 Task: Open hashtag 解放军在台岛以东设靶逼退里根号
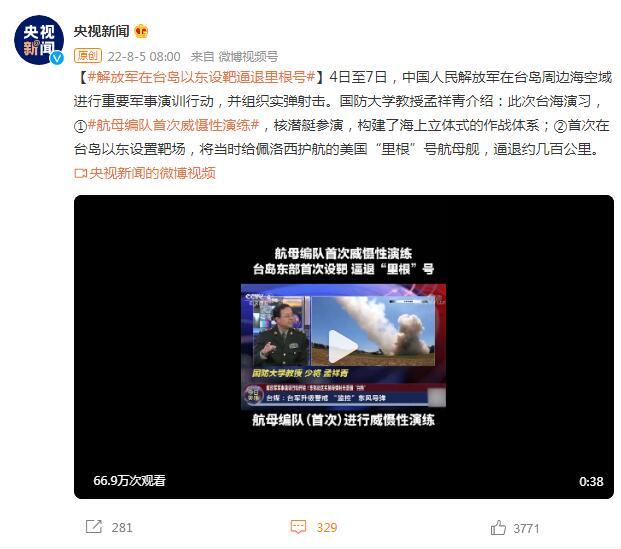click(x=201, y=77)
